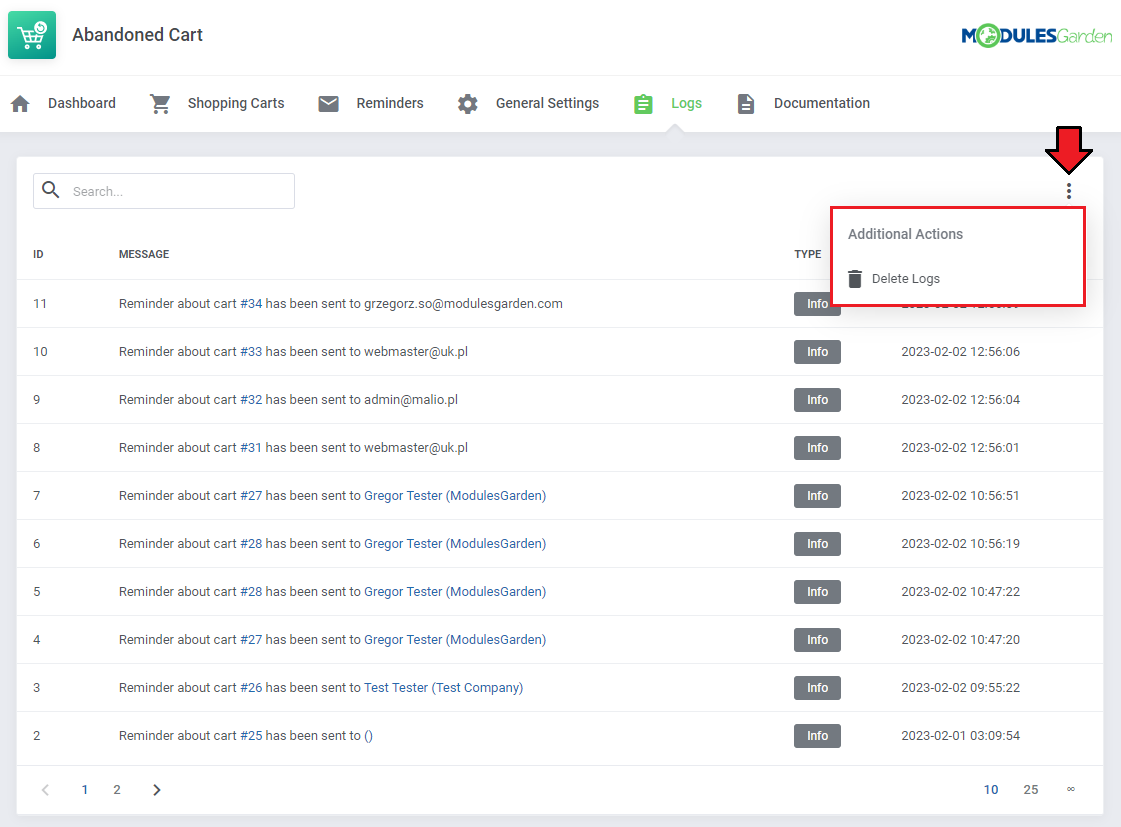This screenshot has width=1121, height=827.
Task: Click the ModulesGarden logo
Action: click(x=1037, y=35)
